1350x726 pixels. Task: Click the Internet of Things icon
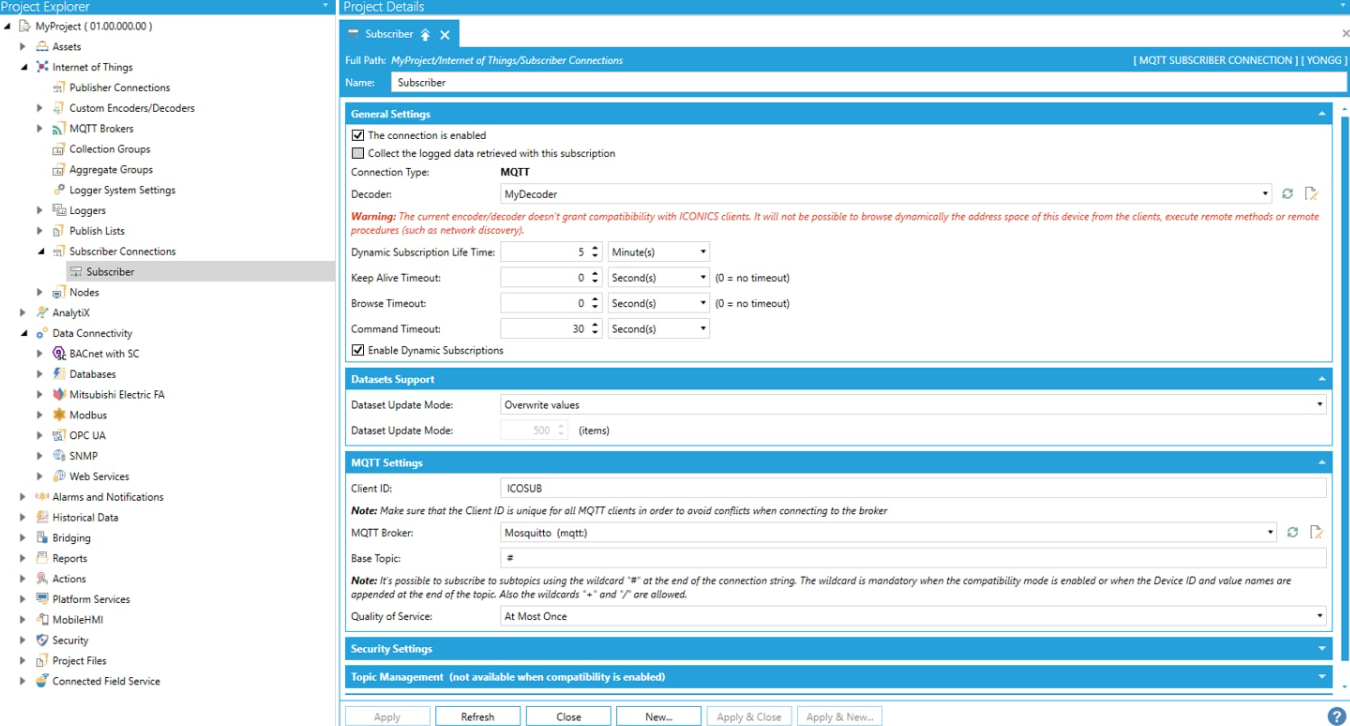coord(42,67)
